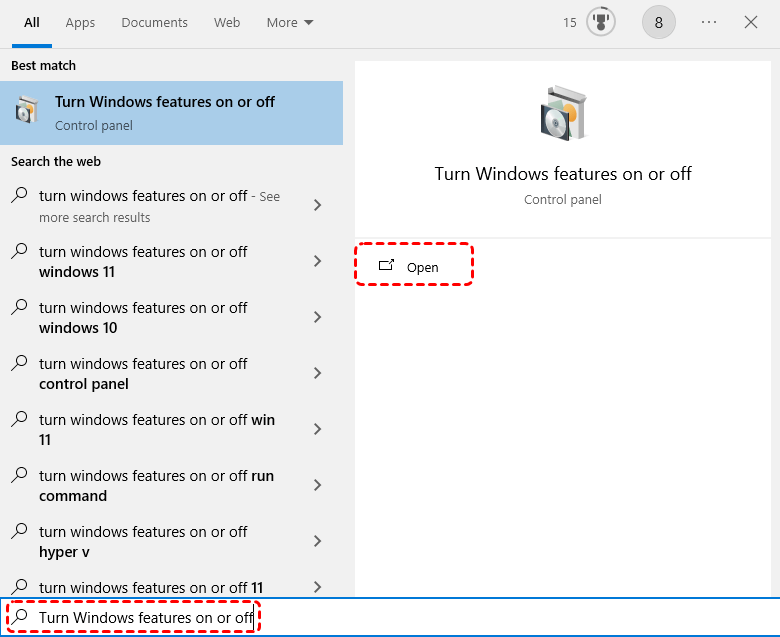Click search icon beside win 11 suggestion
Image resolution: width=780 pixels, height=637 pixels.
(x=19, y=418)
